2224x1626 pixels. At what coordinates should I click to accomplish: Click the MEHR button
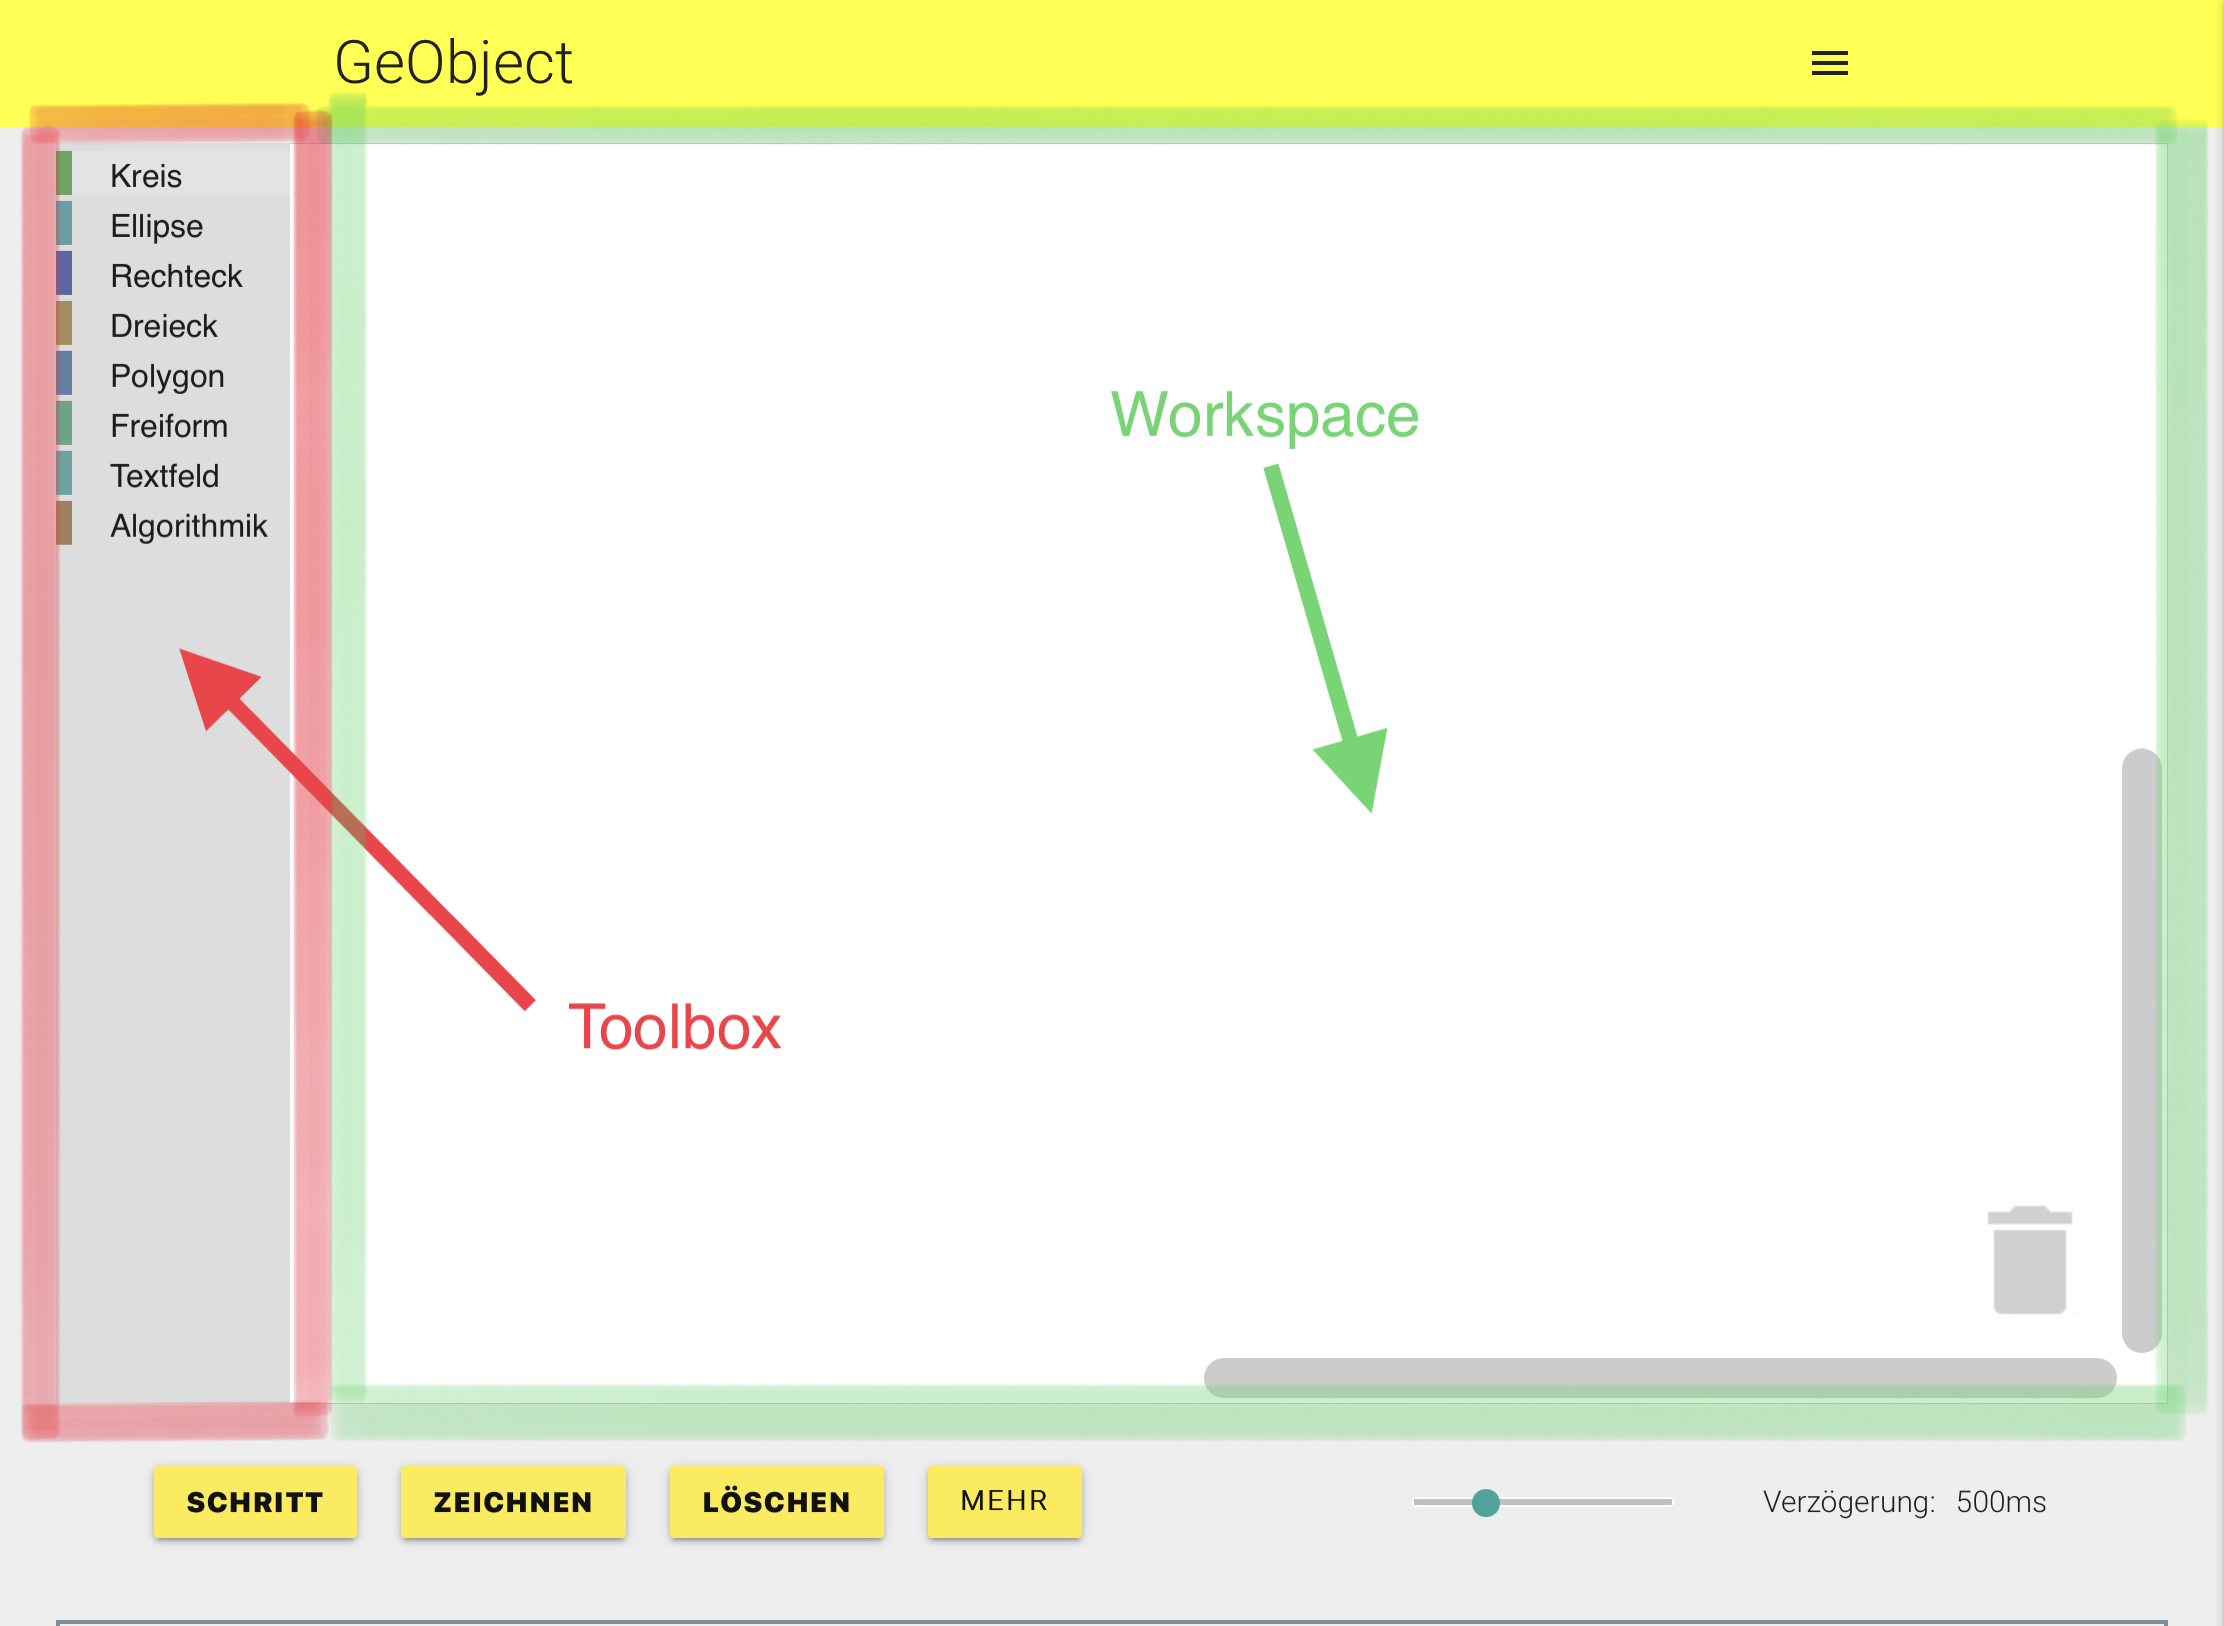pos(1004,1501)
